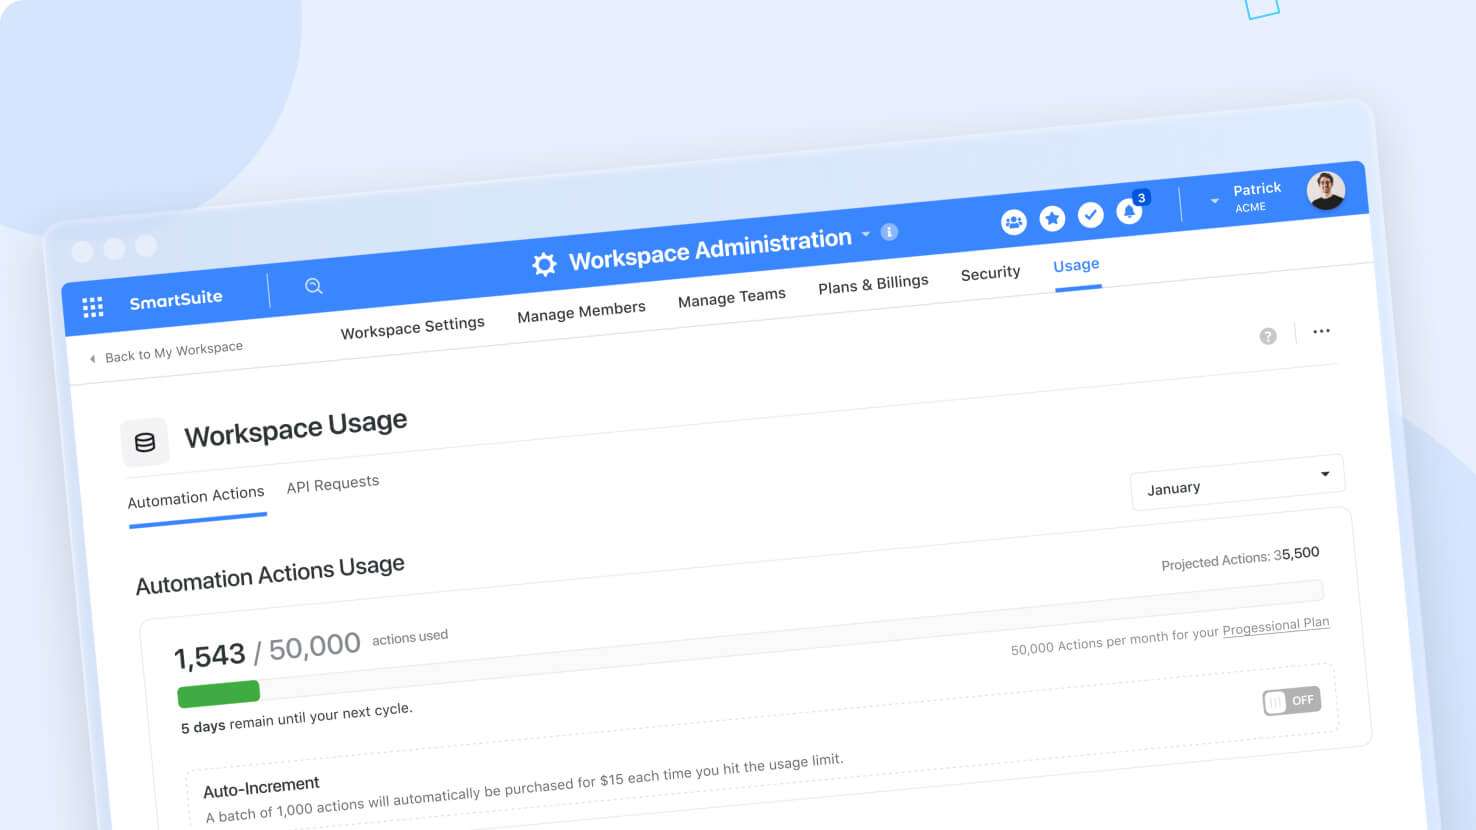This screenshot has width=1476, height=830.
Task: Open the members people icon
Action: (x=1014, y=222)
